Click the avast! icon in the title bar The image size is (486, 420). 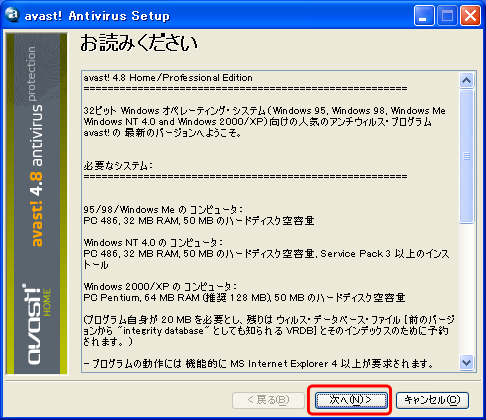pyautogui.click(x=13, y=15)
